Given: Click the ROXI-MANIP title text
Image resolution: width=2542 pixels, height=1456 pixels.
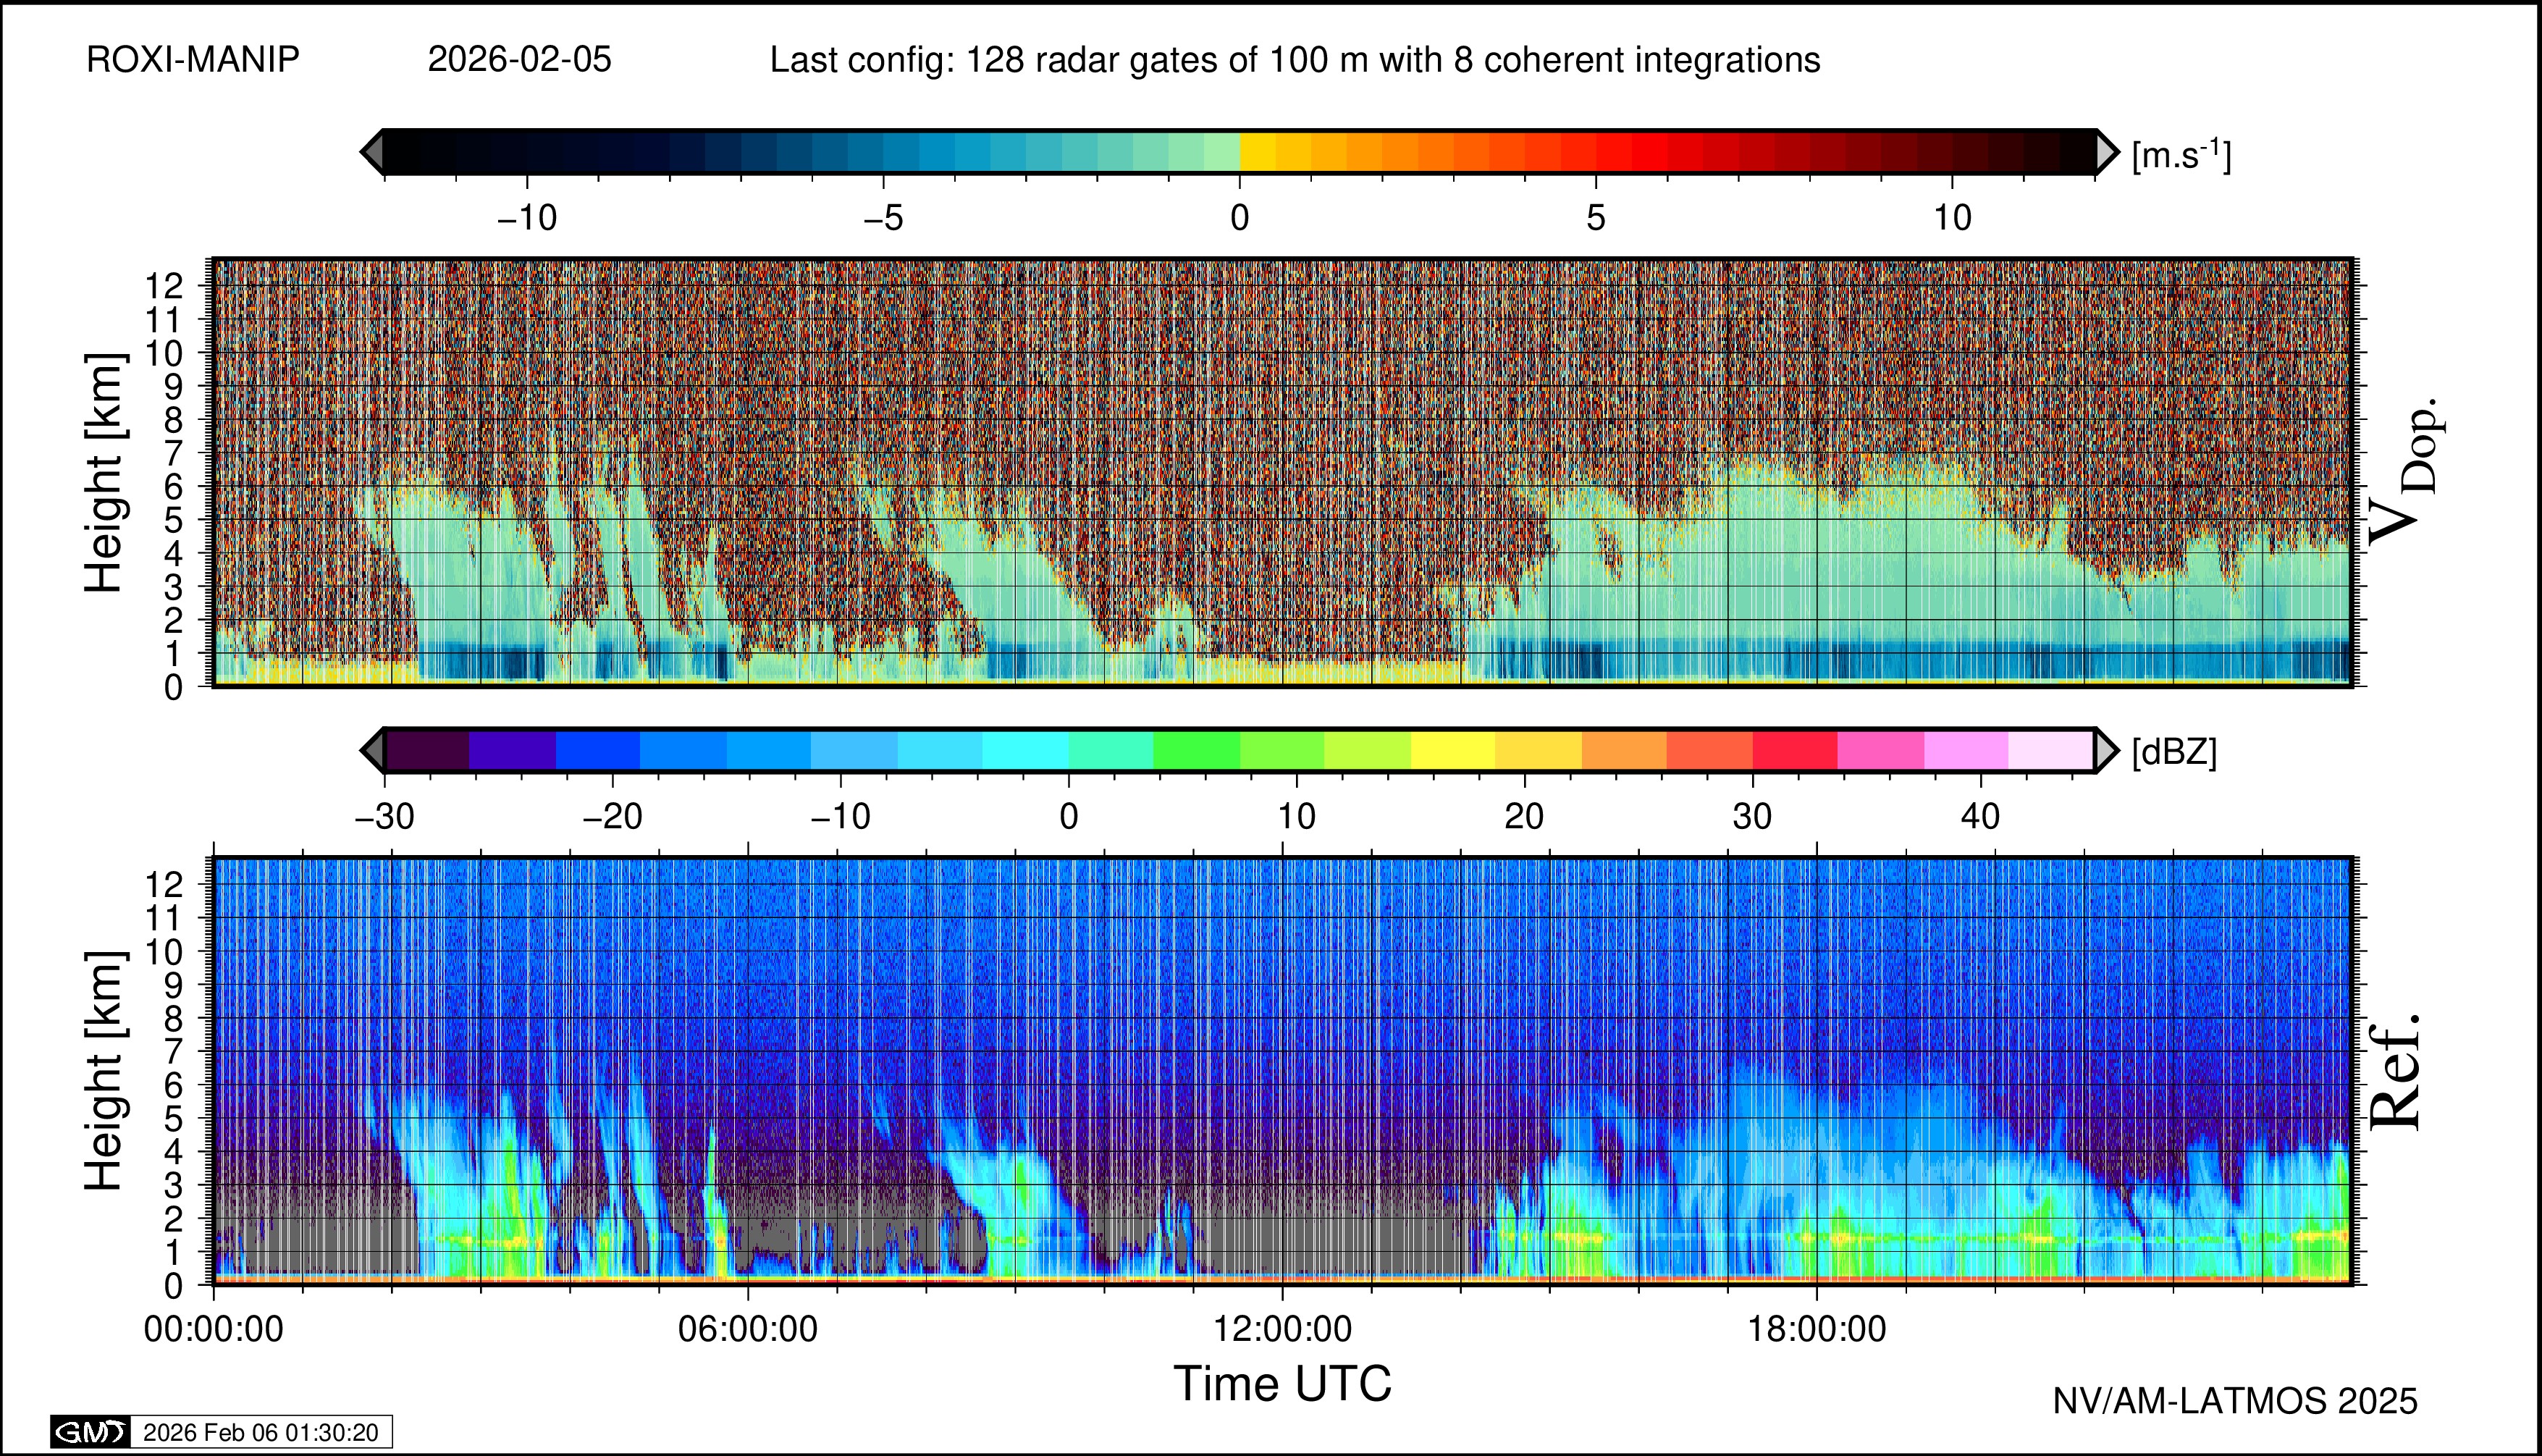Looking at the screenshot, I should click(x=193, y=60).
